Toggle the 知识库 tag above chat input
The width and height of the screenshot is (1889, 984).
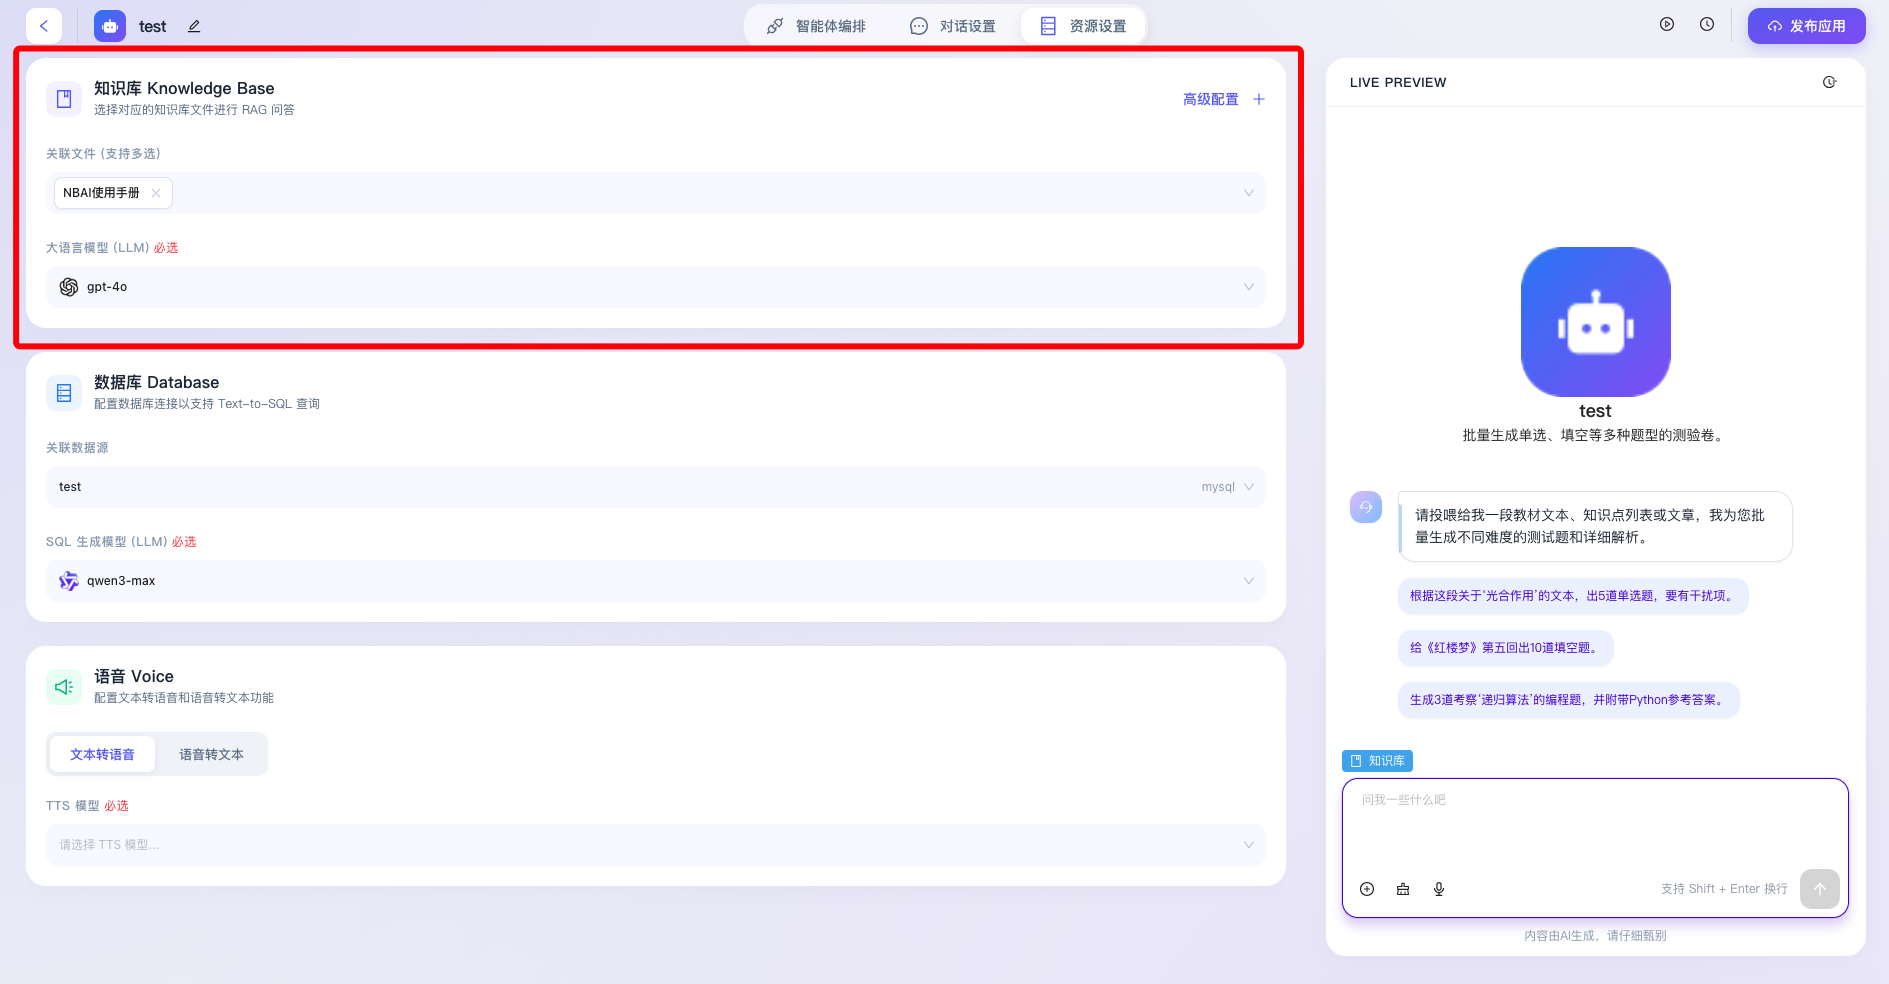pos(1377,761)
